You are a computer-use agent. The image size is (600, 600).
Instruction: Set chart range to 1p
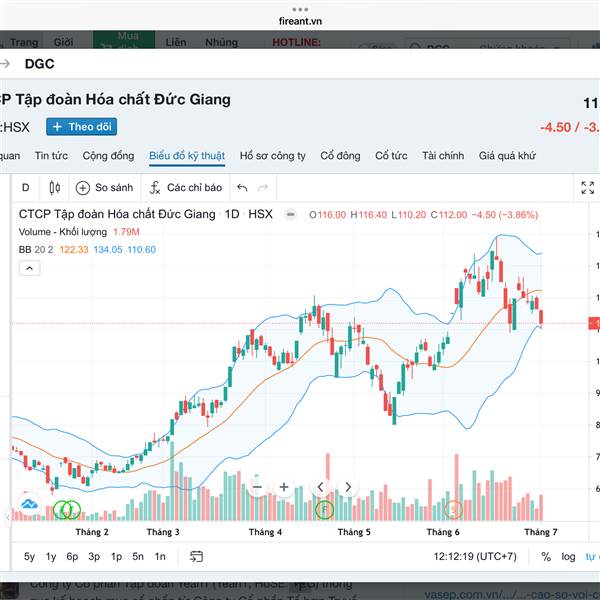point(116,556)
